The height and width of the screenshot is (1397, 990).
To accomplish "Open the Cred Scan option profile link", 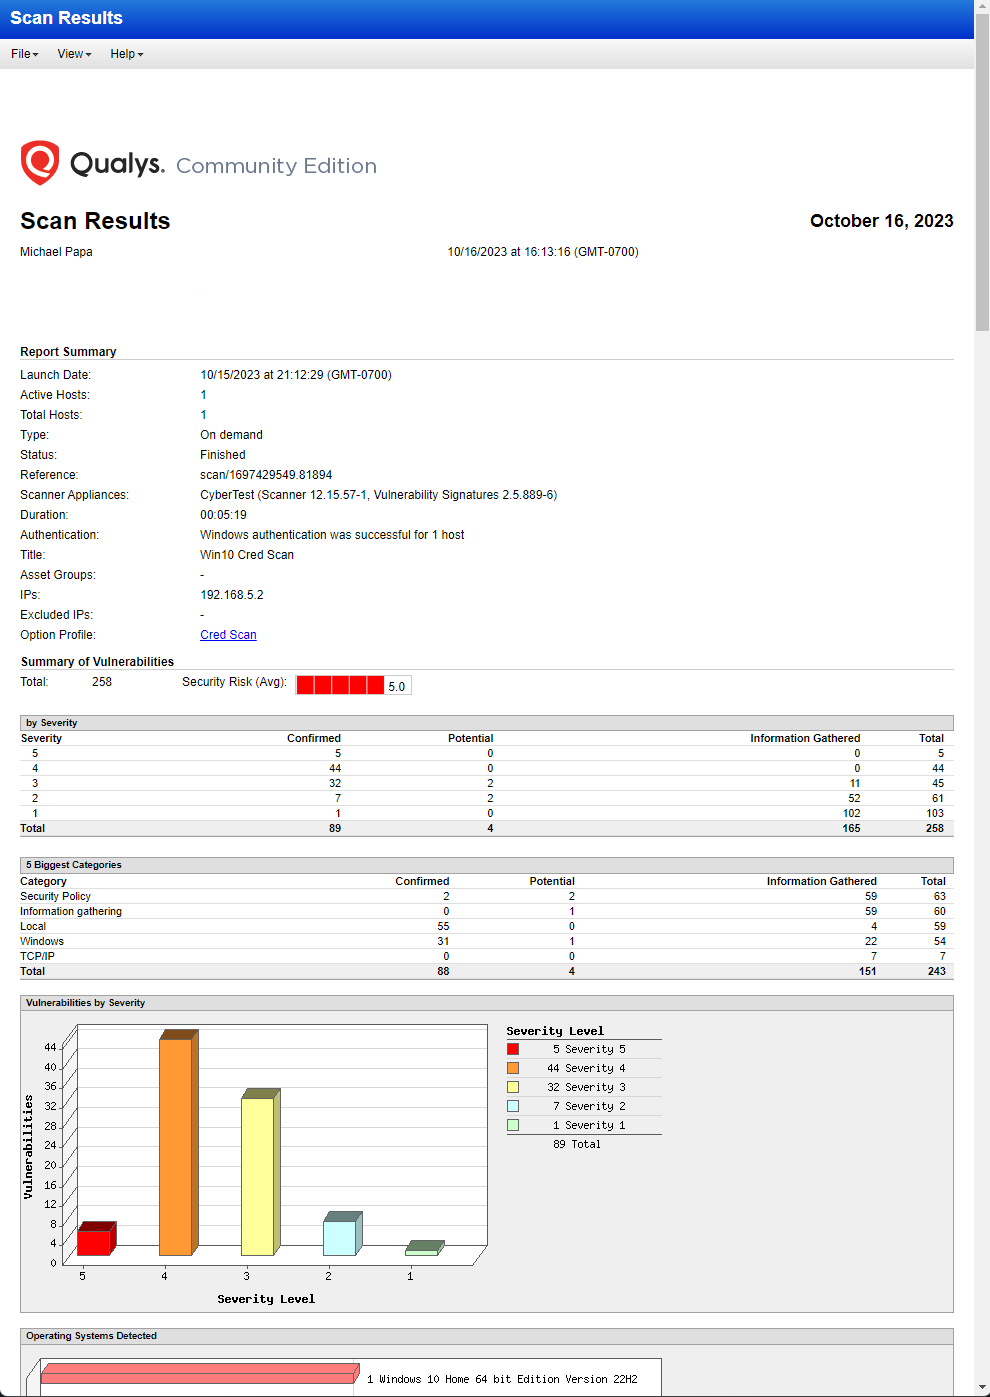I will (228, 634).
